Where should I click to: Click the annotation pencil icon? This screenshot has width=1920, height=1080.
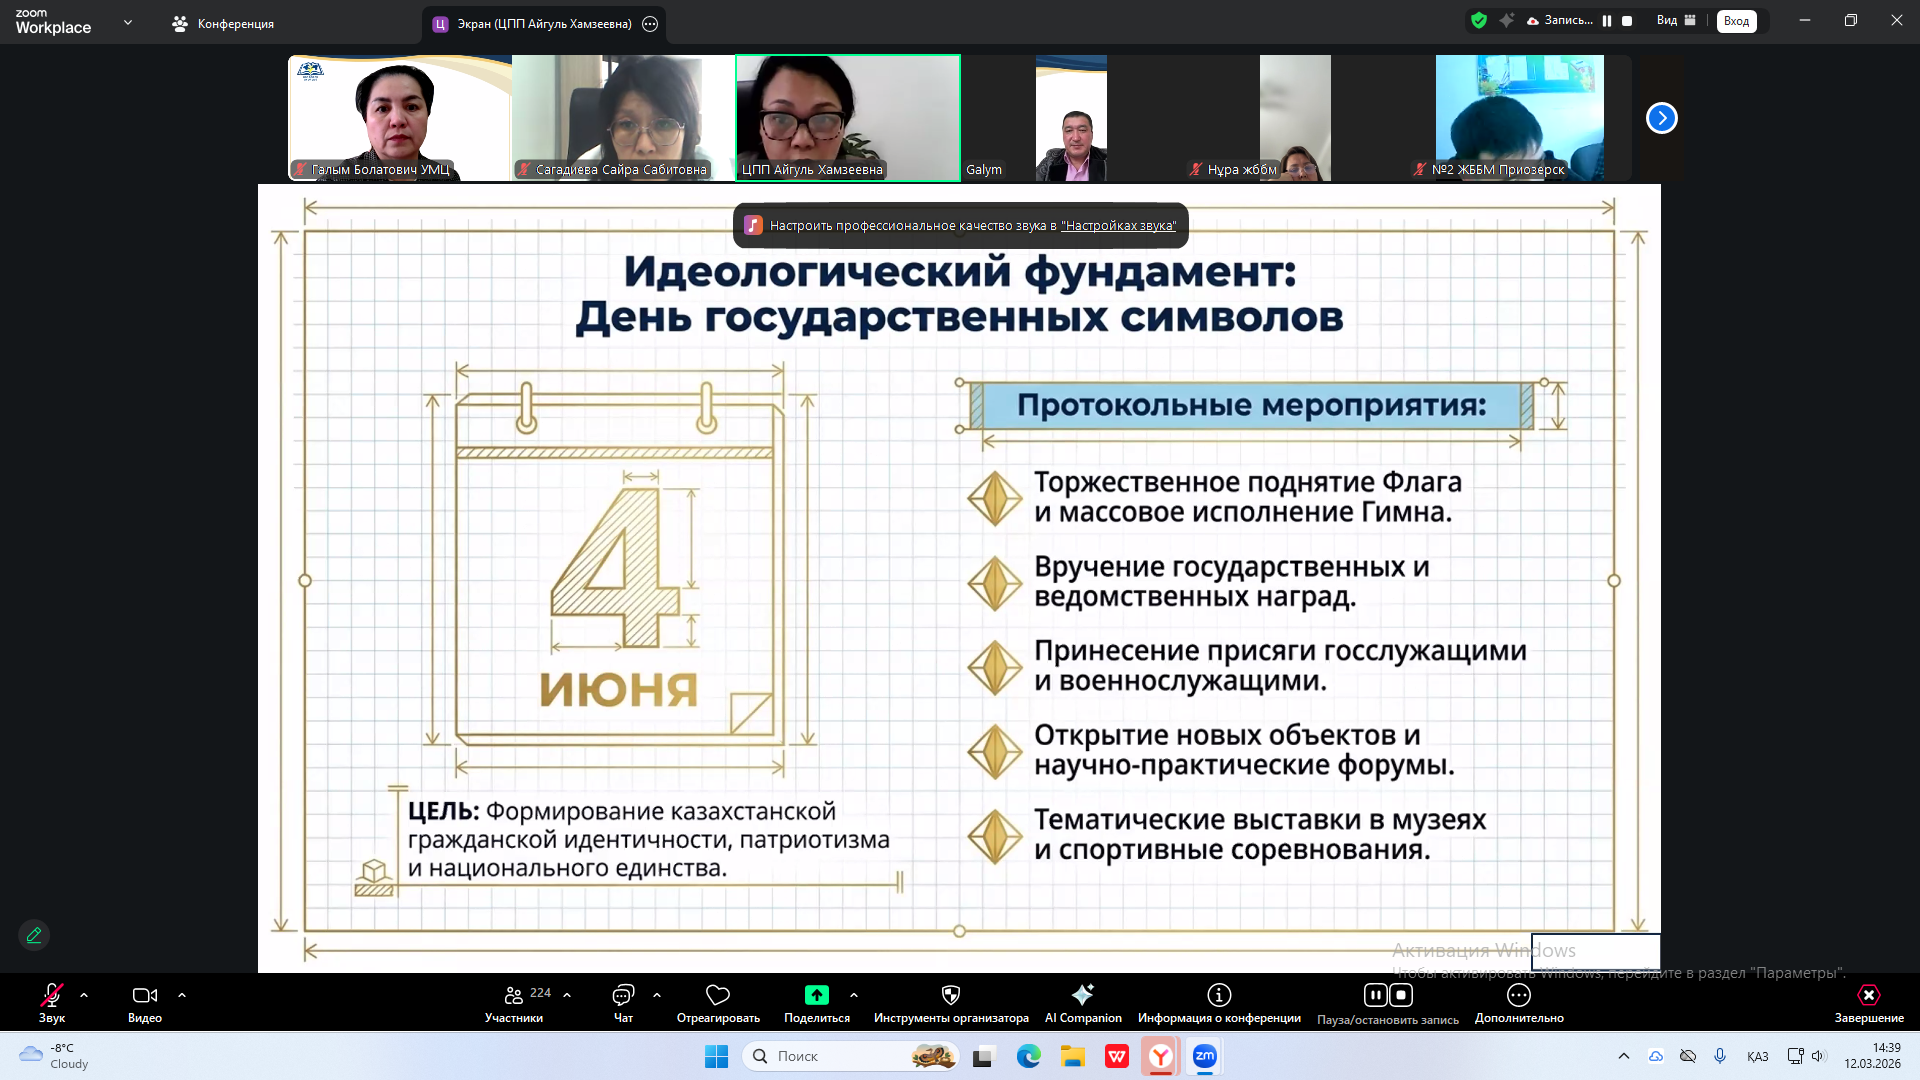pyautogui.click(x=34, y=935)
